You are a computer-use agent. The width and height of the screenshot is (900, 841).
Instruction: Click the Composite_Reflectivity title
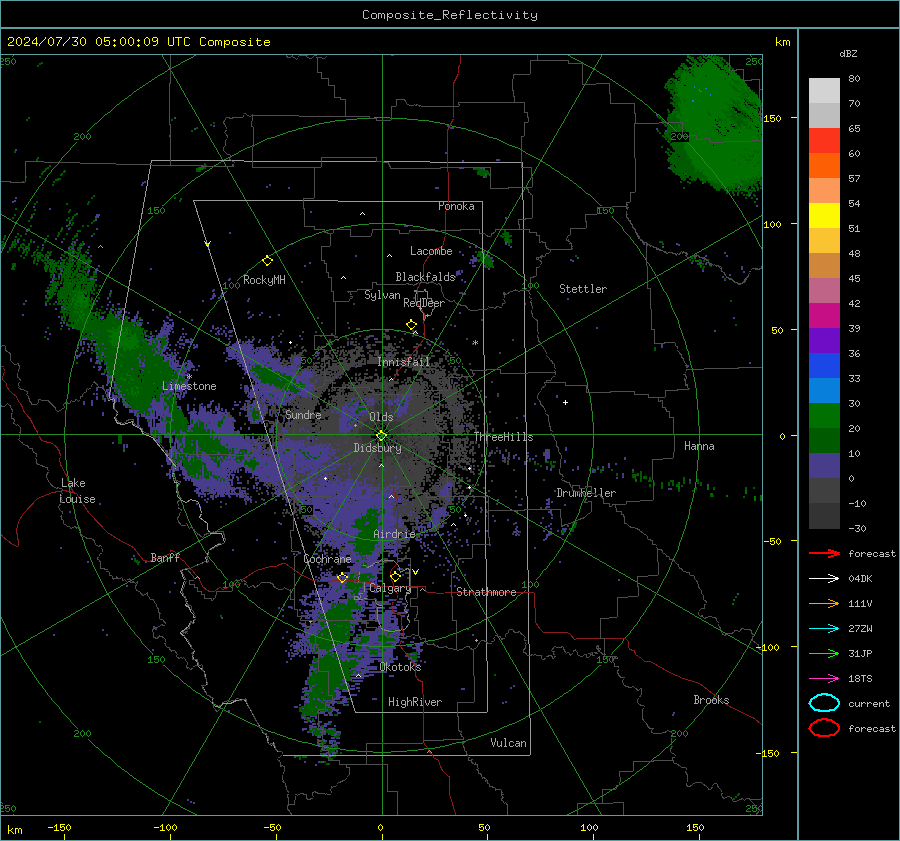(x=449, y=15)
